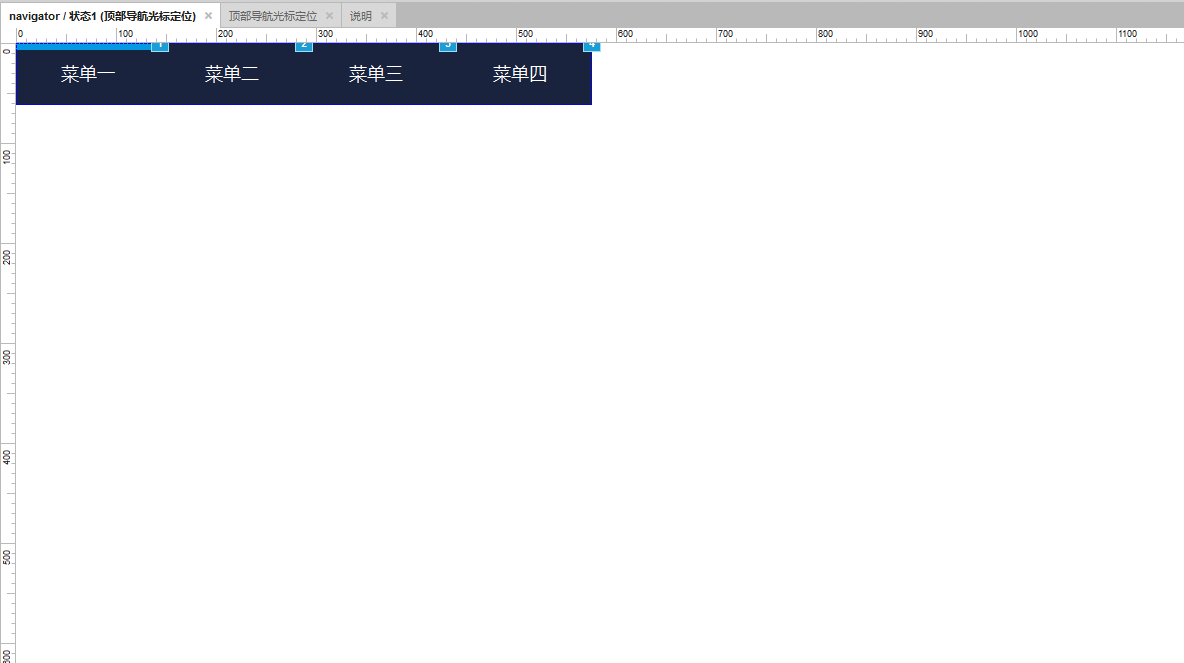The width and height of the screenshot is (1184, 663).
Task: Click interaction note marker 3 on 菜单三
Action: click(448, 46)
